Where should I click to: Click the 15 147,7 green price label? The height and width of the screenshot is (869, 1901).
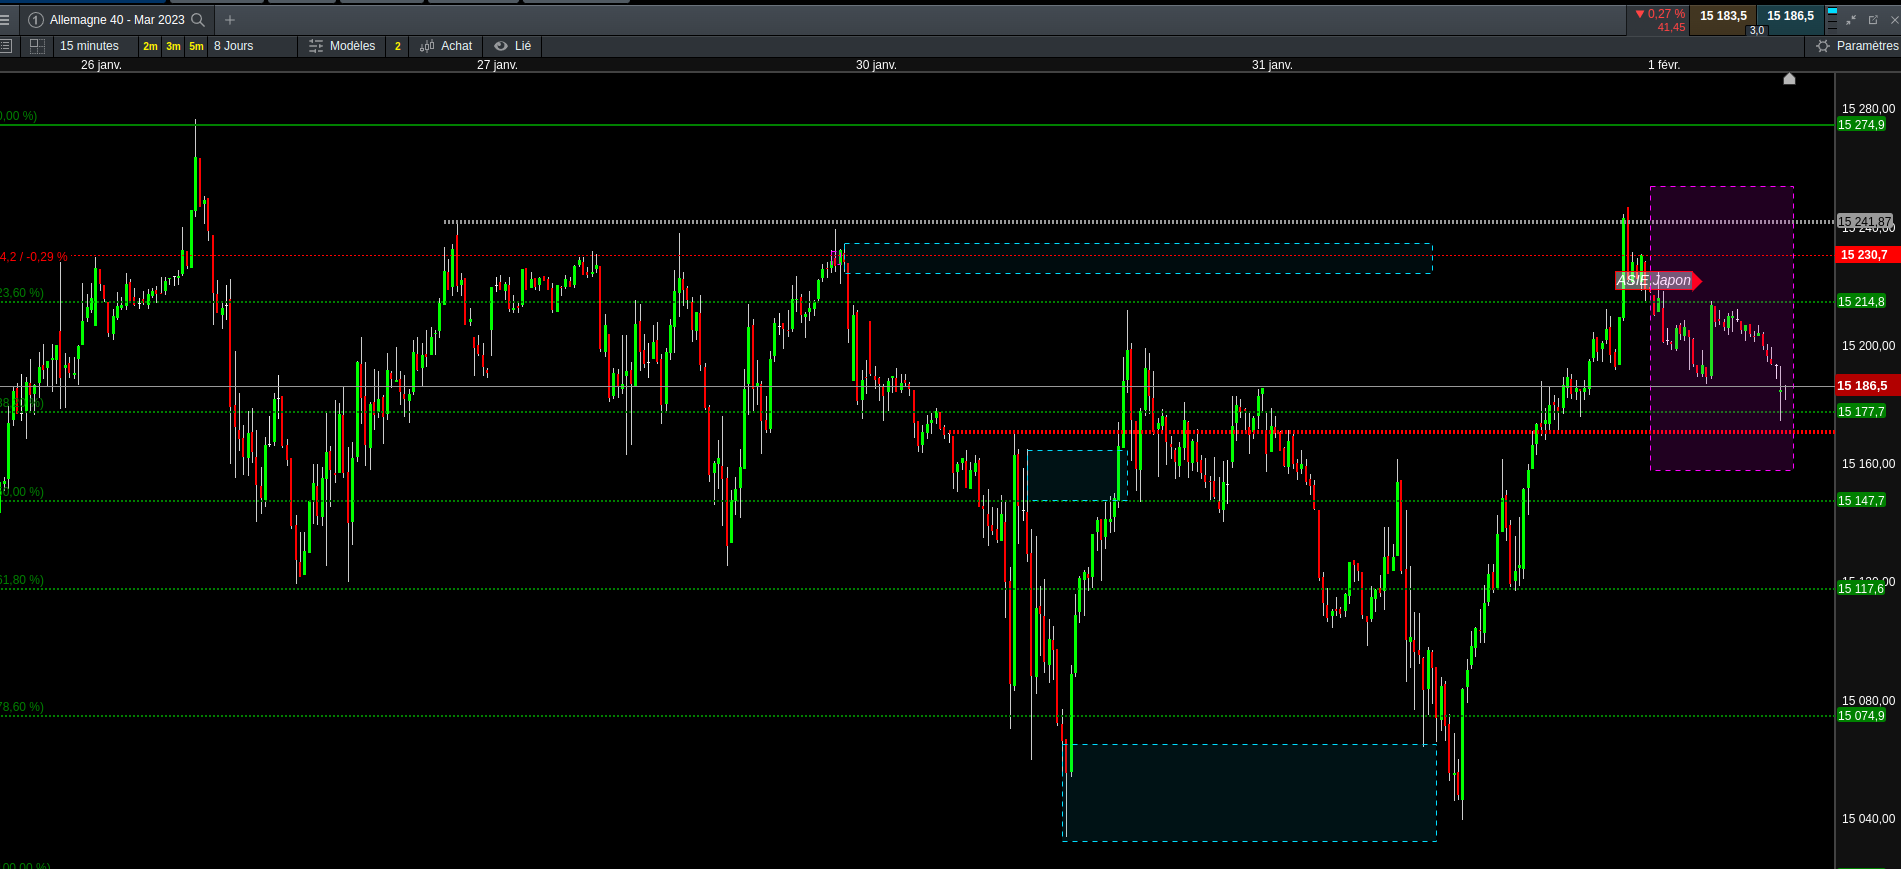[1861, 501]
